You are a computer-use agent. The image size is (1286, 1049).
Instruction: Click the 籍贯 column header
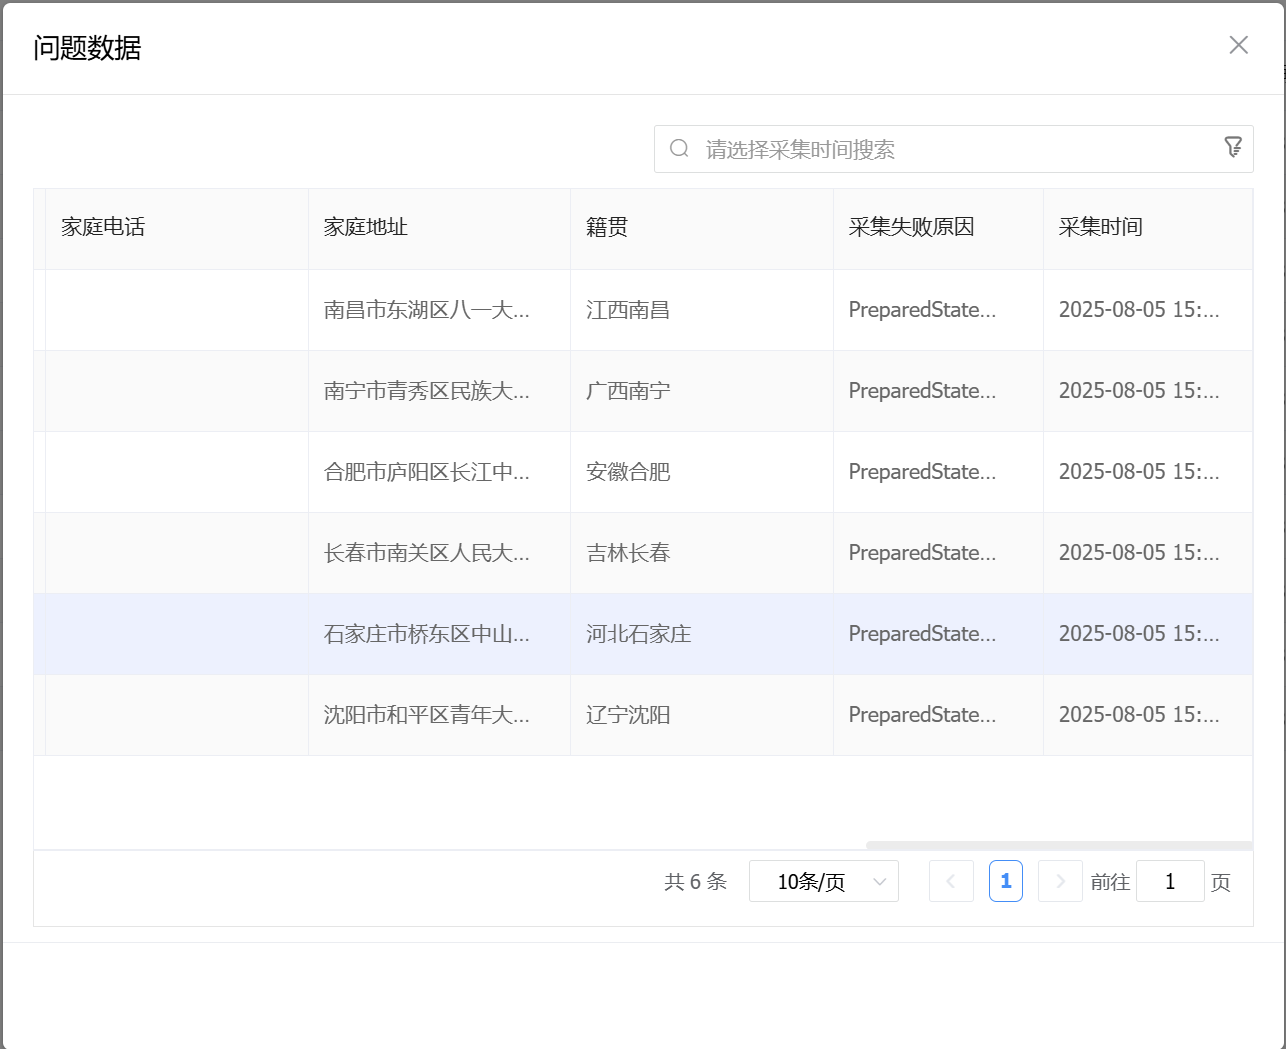[607, 227]
